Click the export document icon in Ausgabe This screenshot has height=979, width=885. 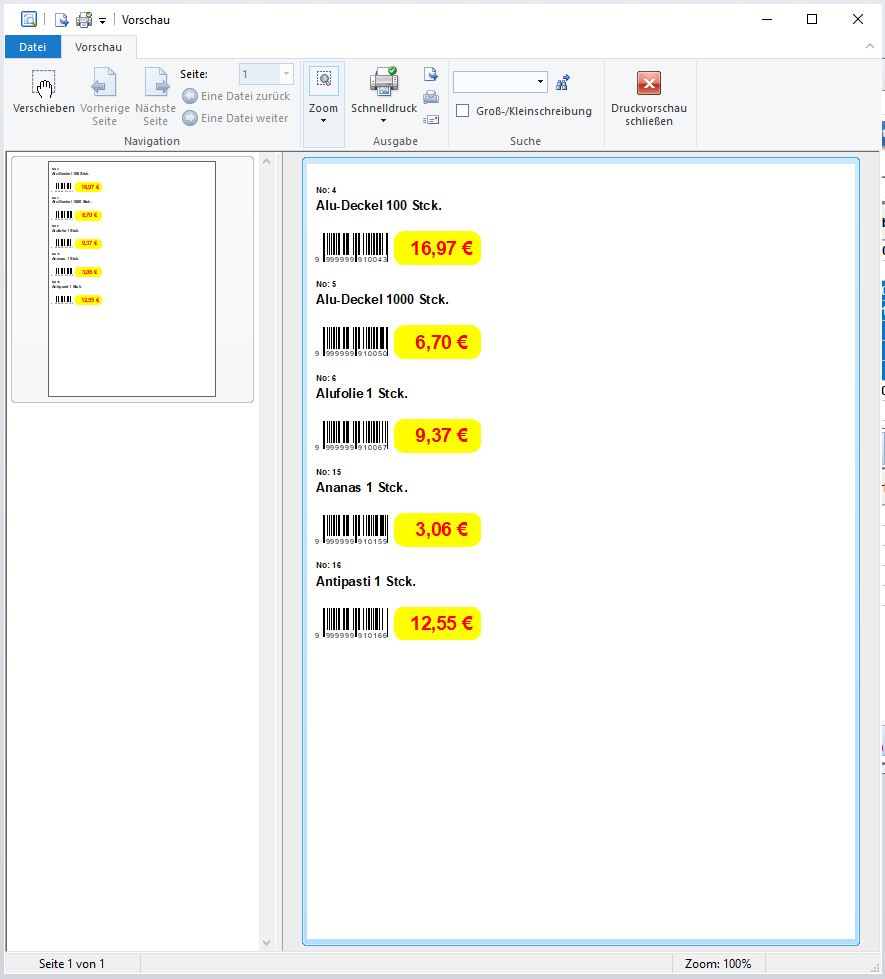point(431,75)
